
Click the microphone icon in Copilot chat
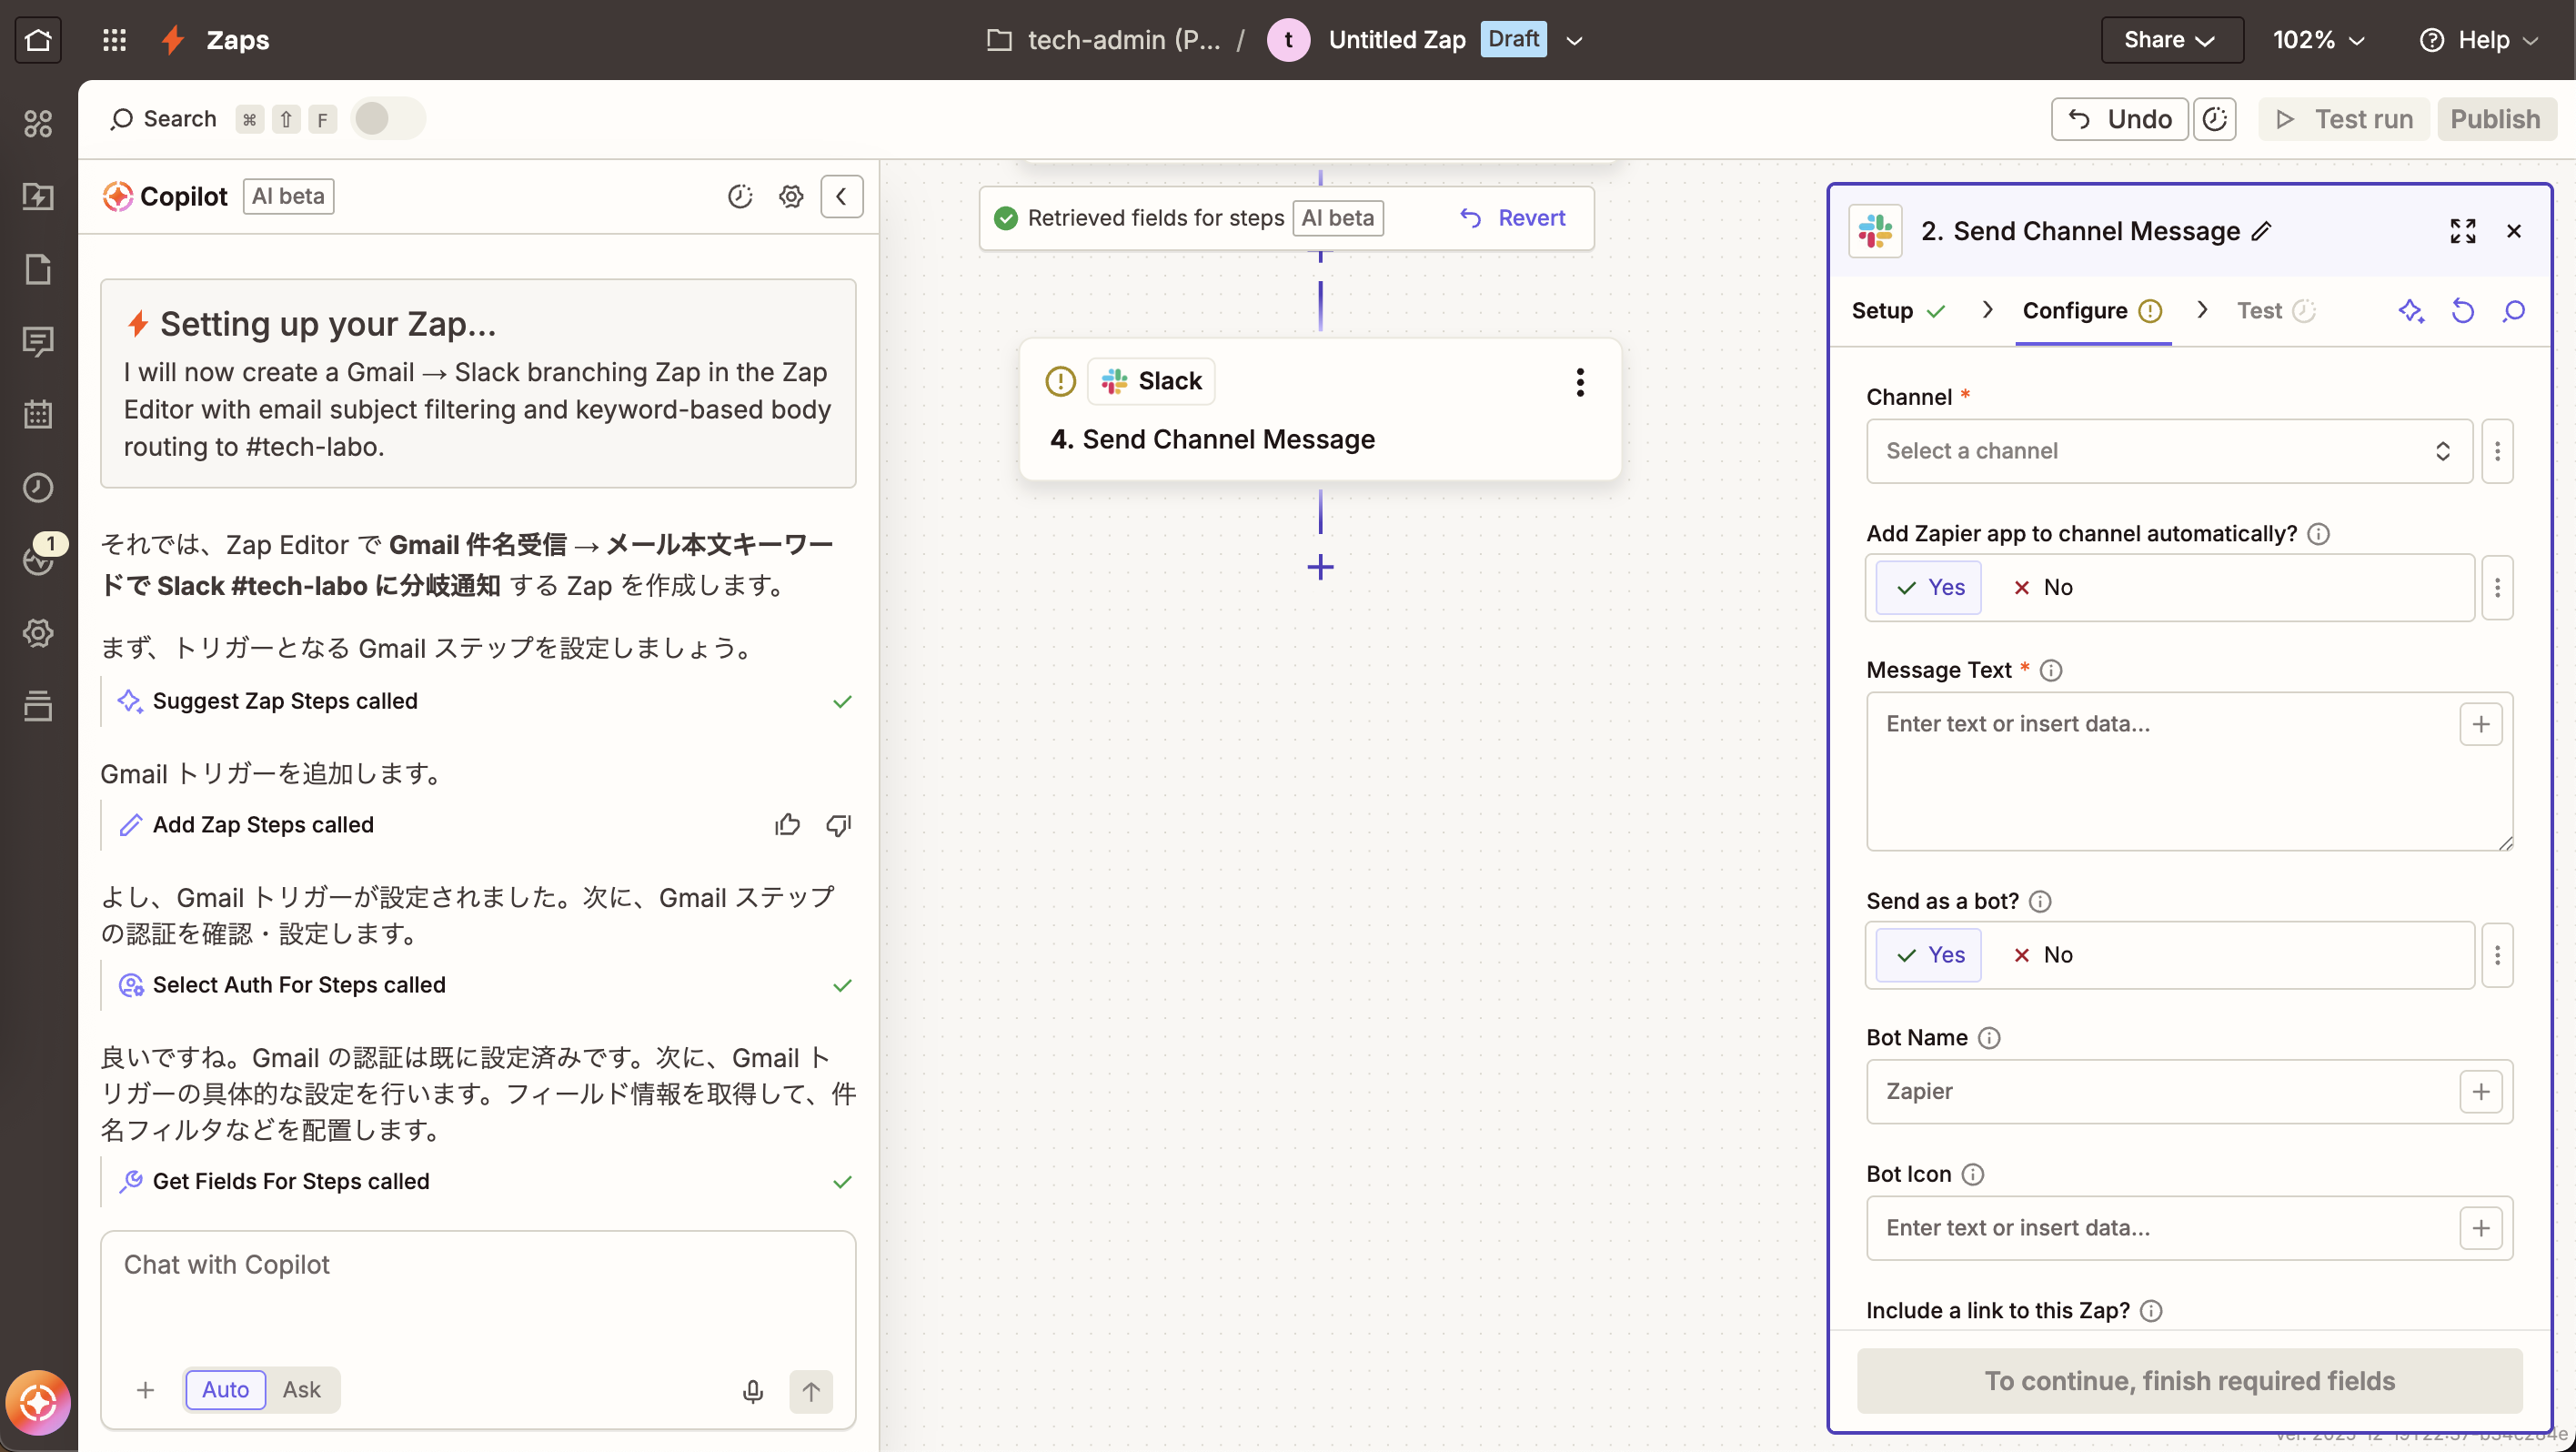753,1390
